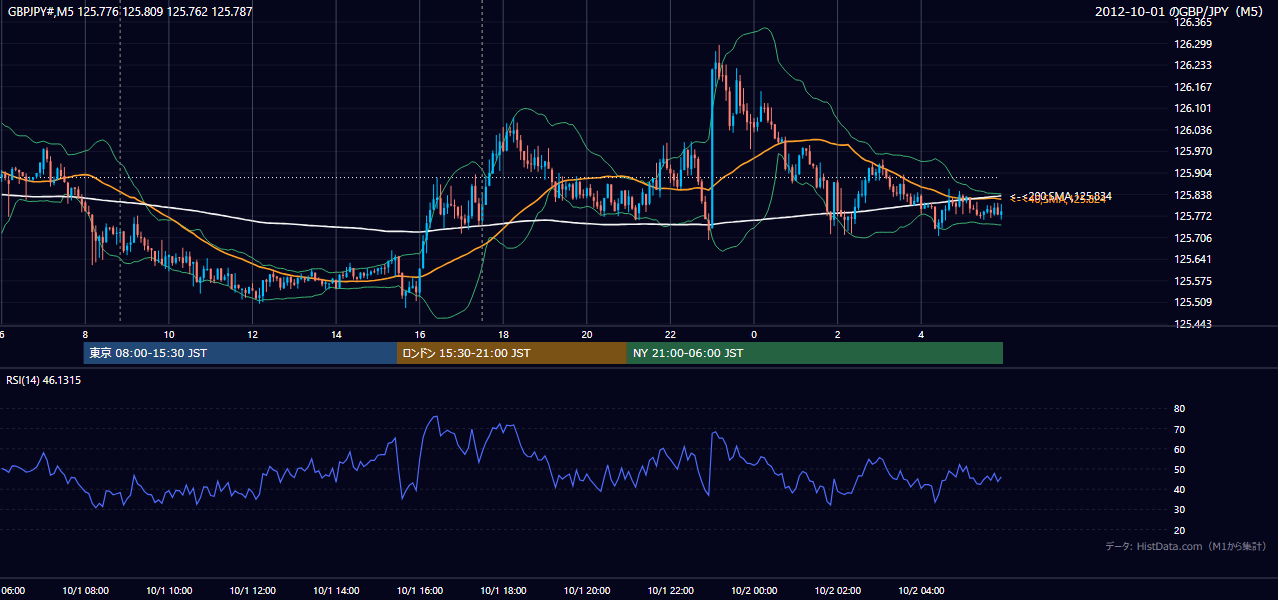This screenshot has height=600, width=1278.
Task: Click price axis label 125.641
Action: [1192, 260]
